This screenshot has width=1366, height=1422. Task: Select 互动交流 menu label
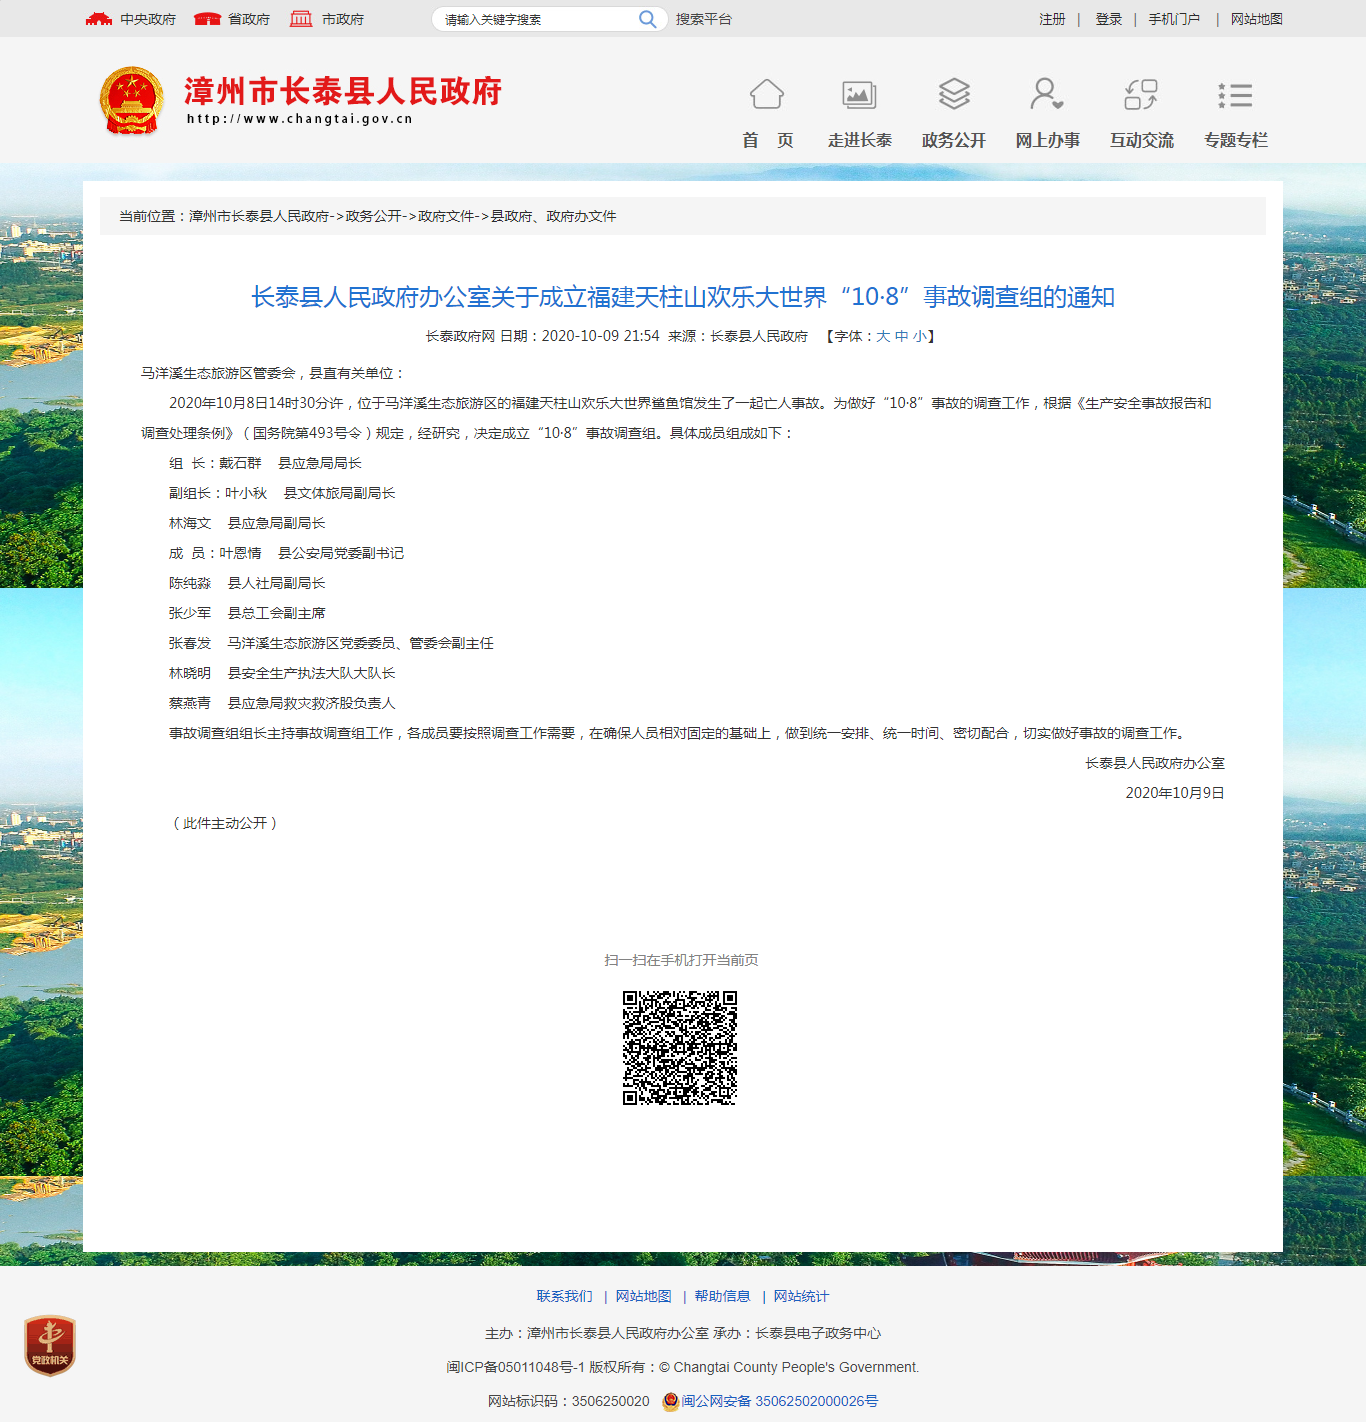(1141, 140)
